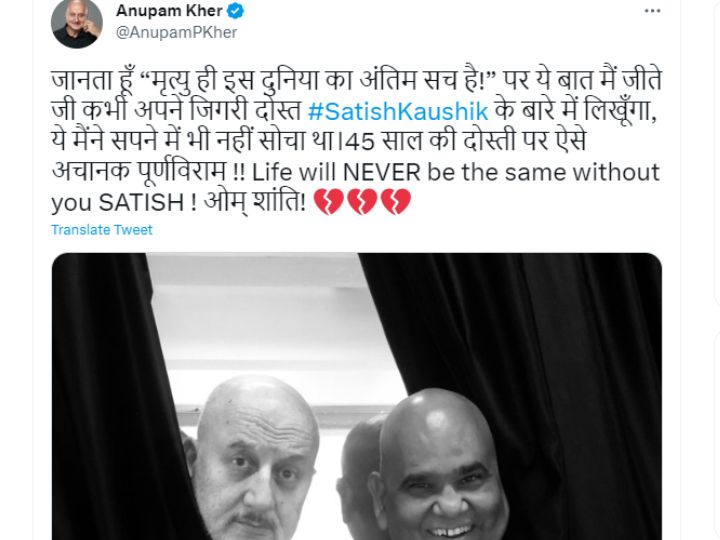Open Anupam Kher's round profile avatar

pos(77,23)
